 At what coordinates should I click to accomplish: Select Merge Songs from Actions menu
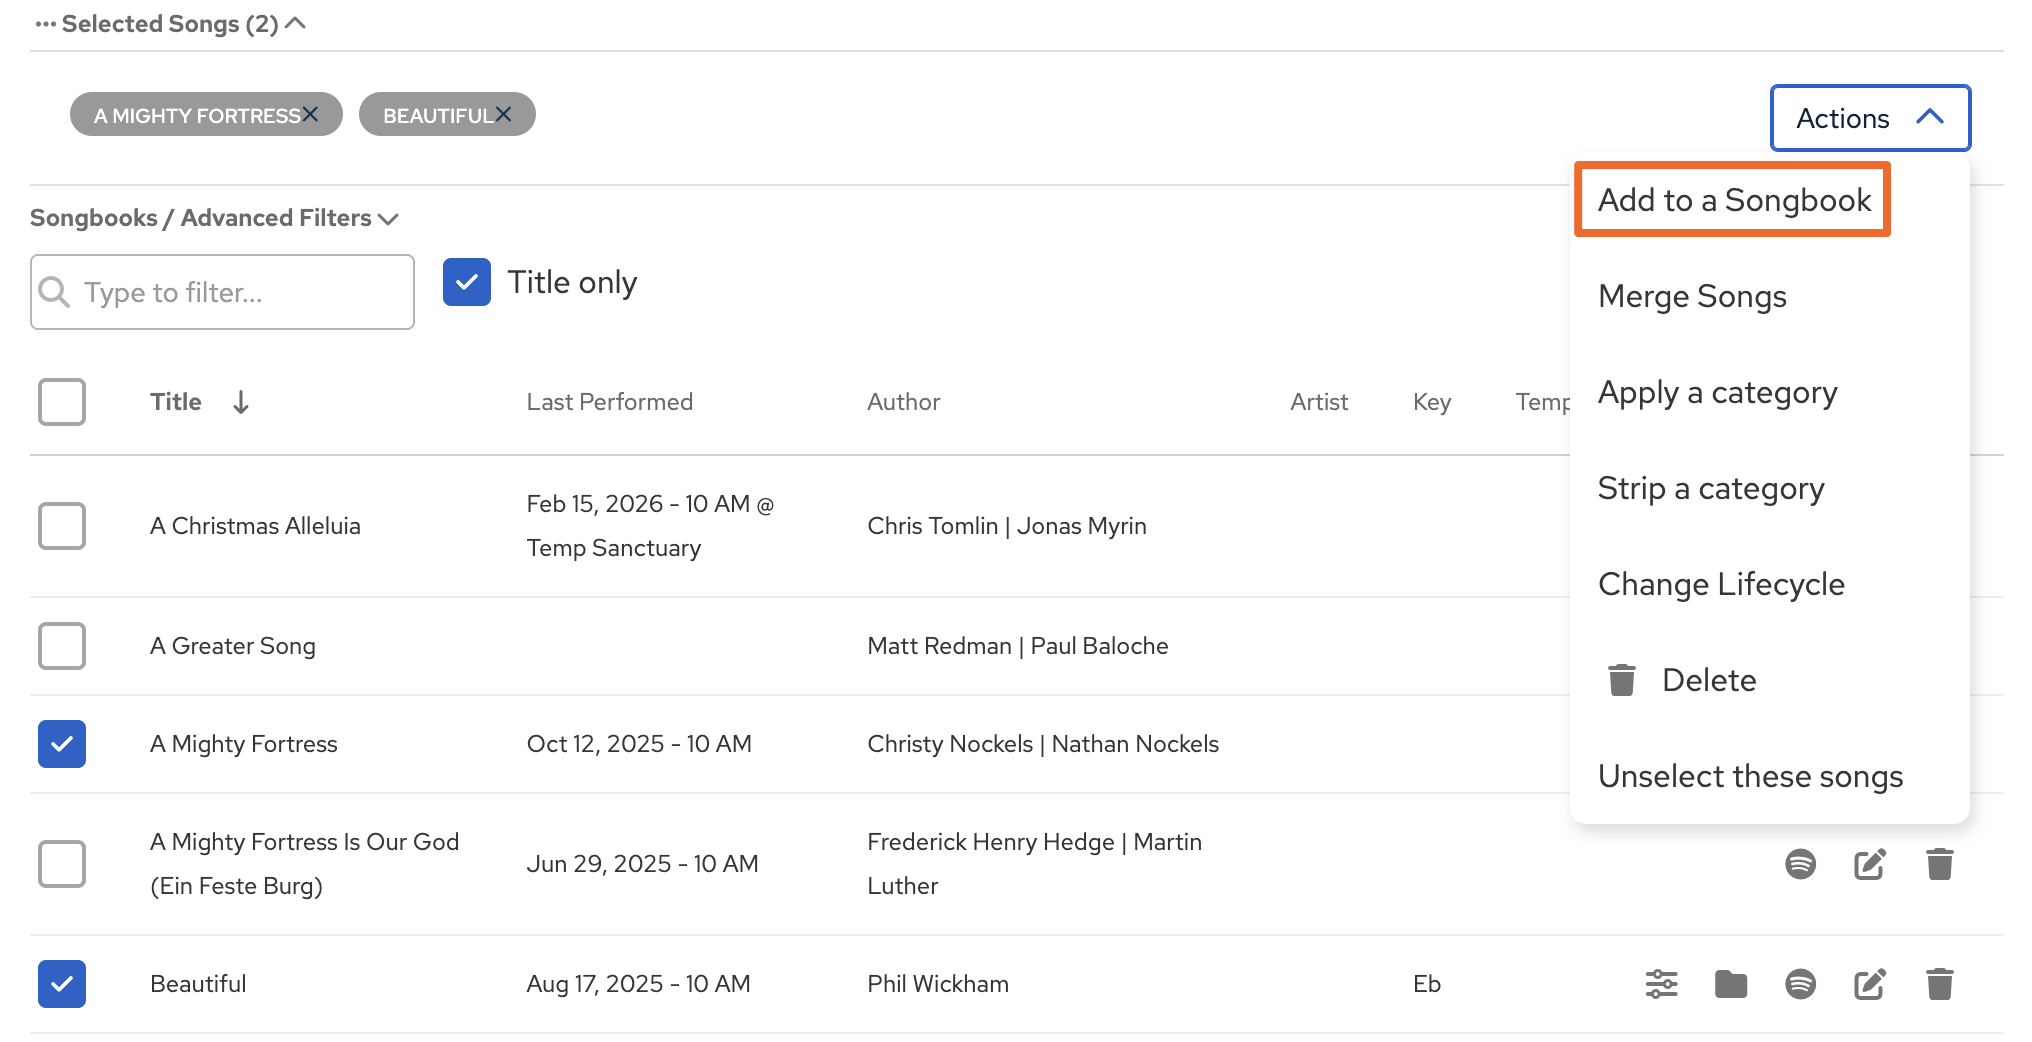pos(1692,296)
